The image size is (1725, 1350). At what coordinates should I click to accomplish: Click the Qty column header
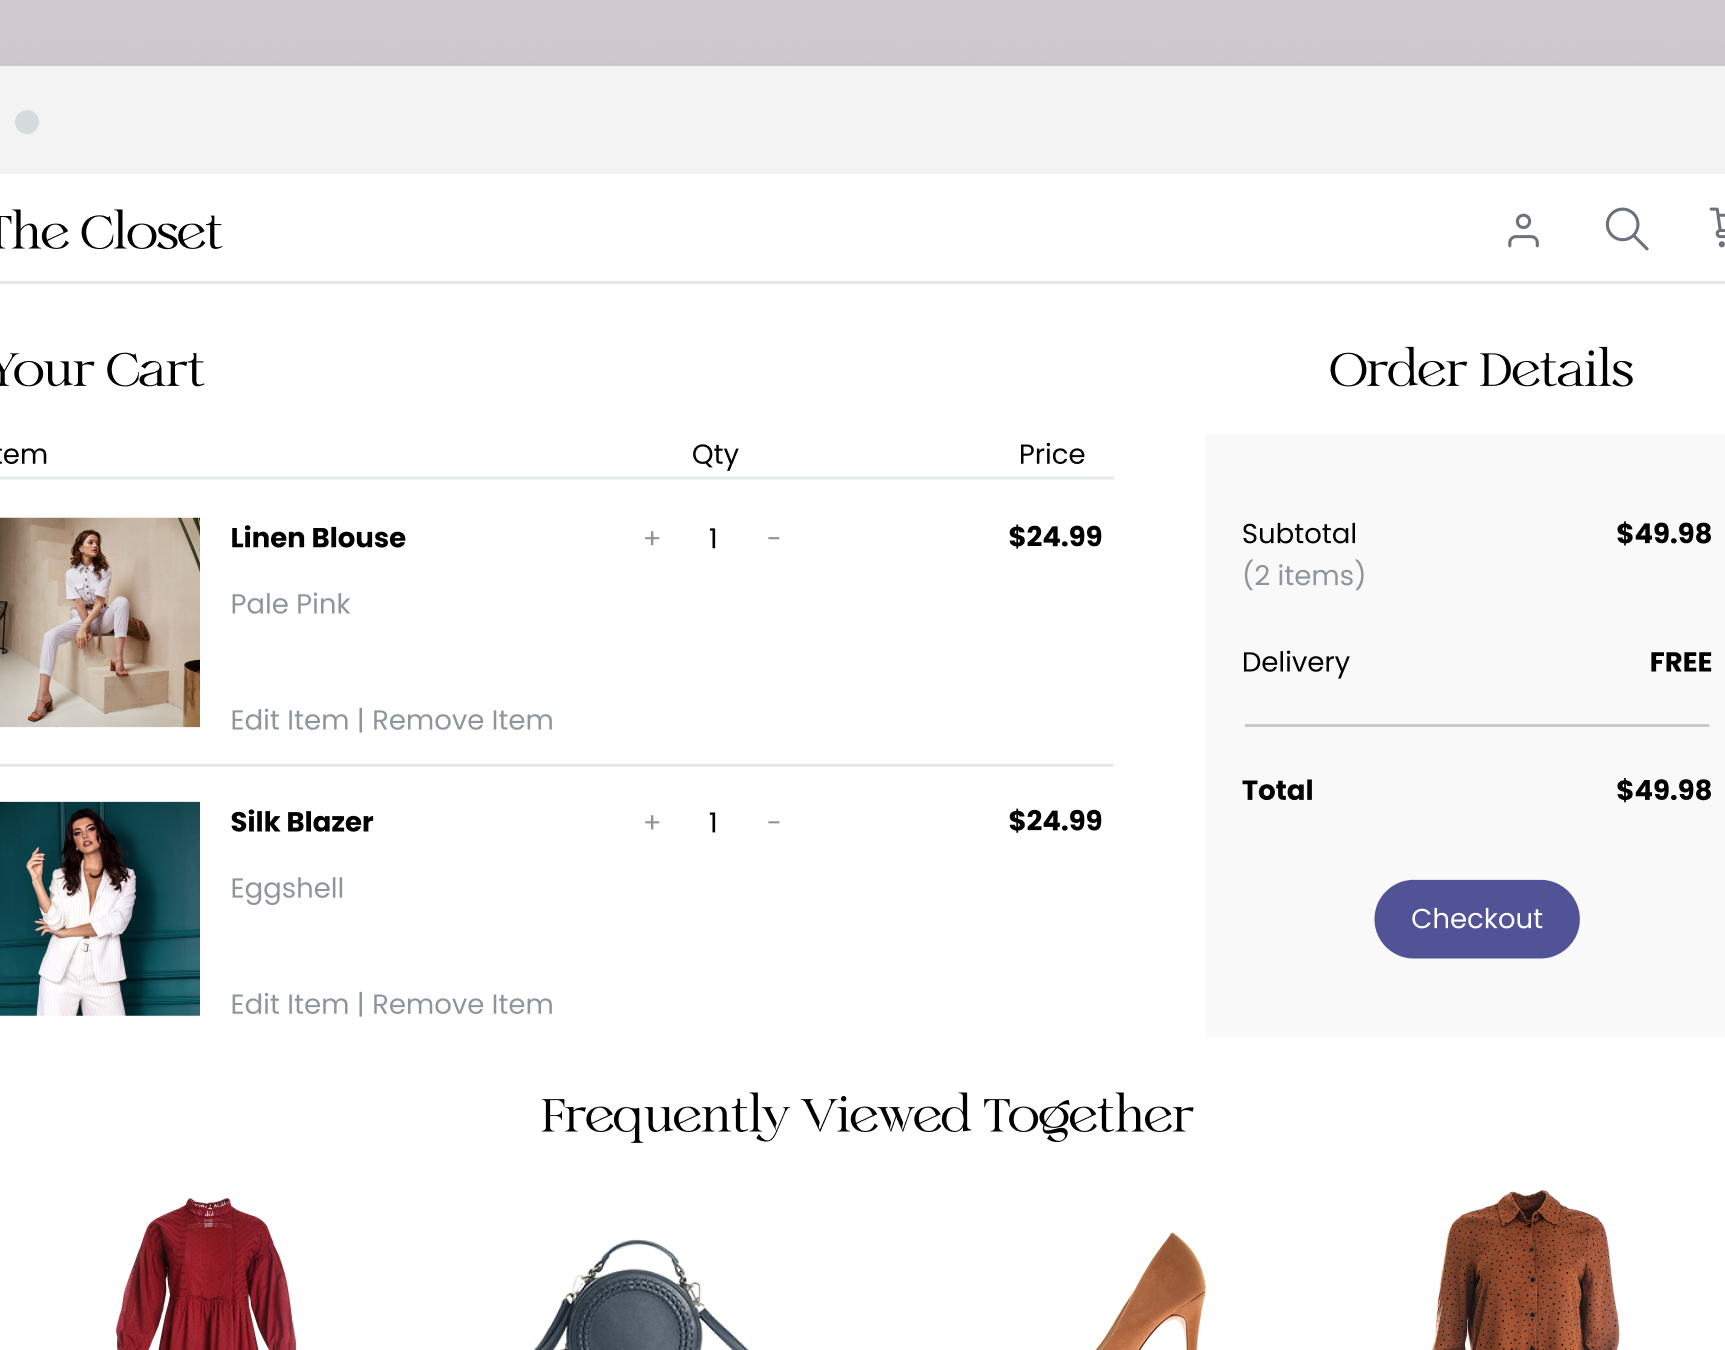tap(715, 455)
